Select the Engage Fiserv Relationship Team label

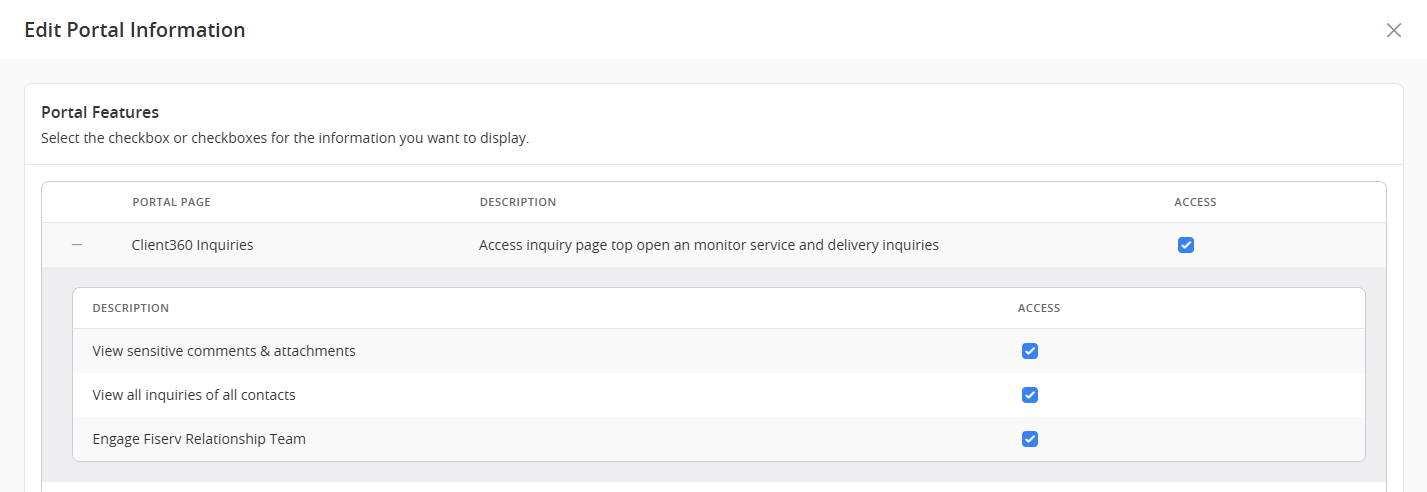pyautogui.click(x=199, y=439)
